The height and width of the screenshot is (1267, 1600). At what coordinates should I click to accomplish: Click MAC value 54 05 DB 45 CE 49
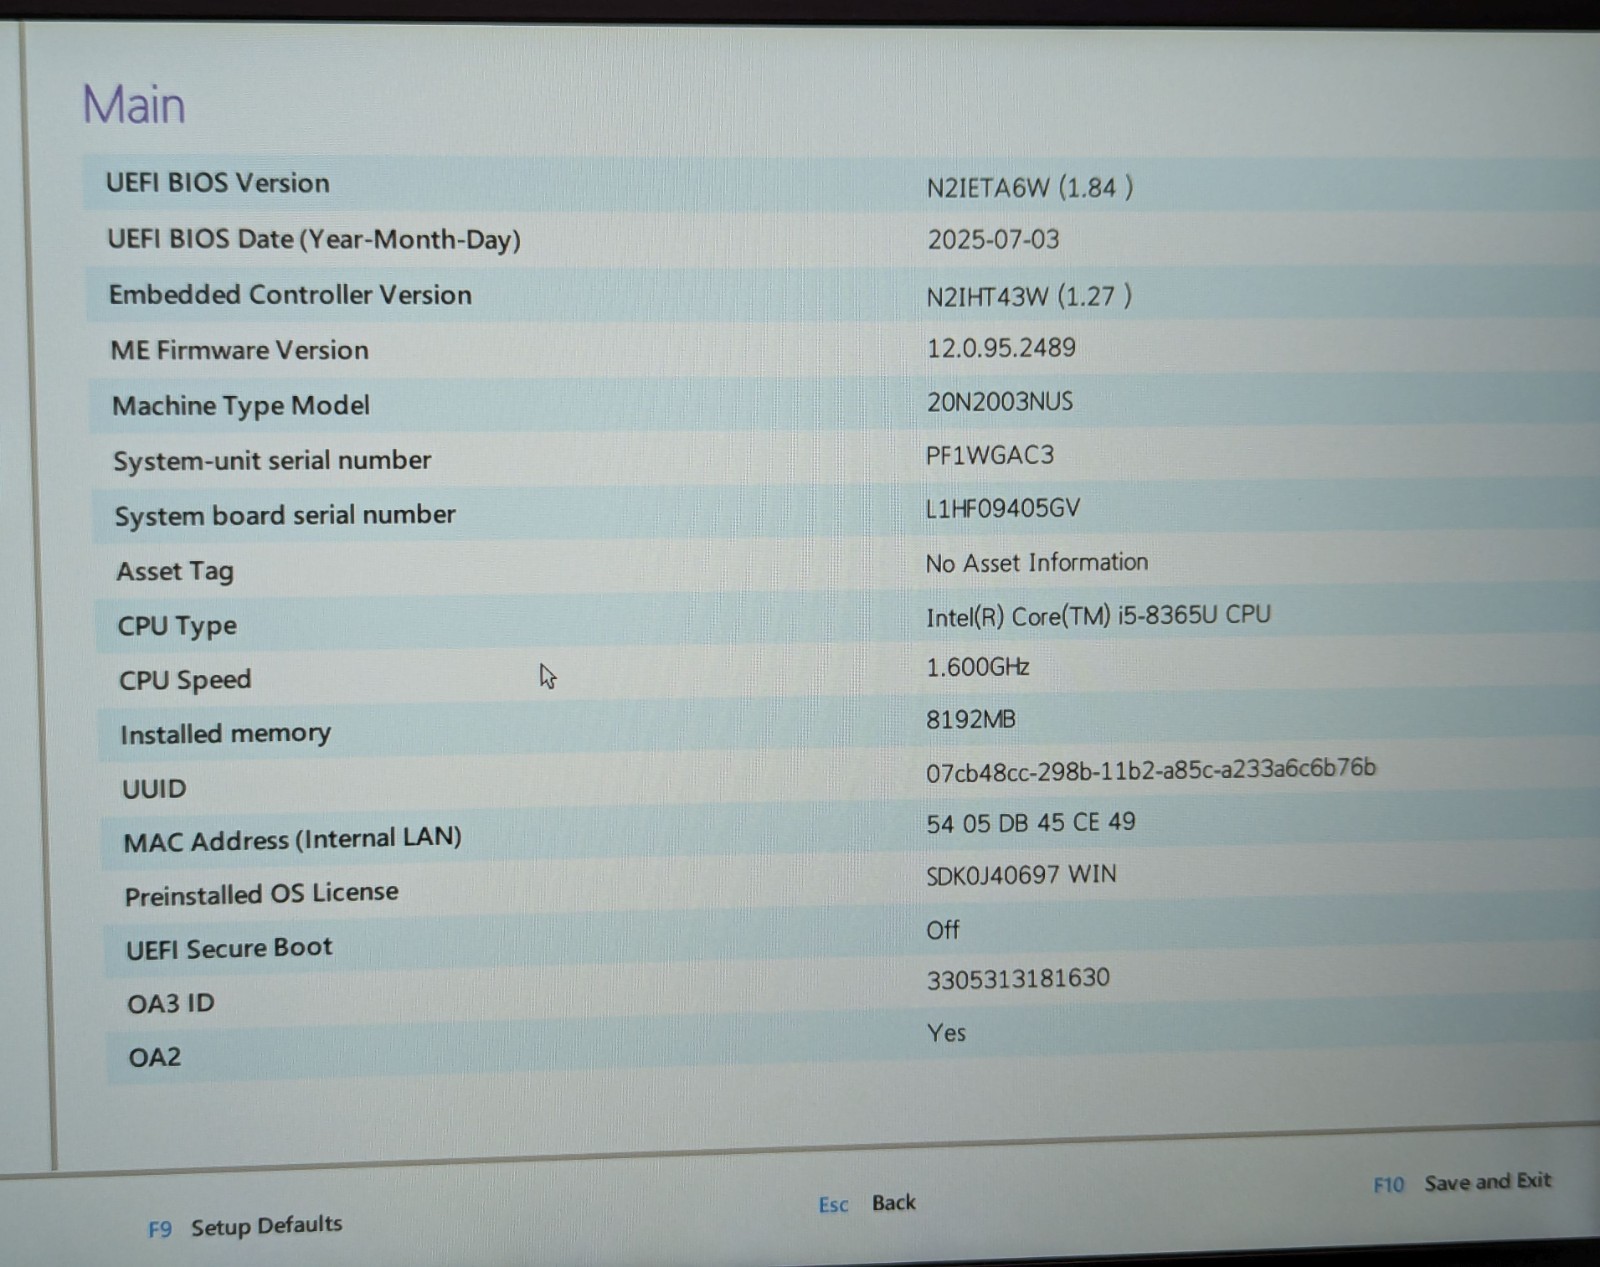coord(1031,823)
